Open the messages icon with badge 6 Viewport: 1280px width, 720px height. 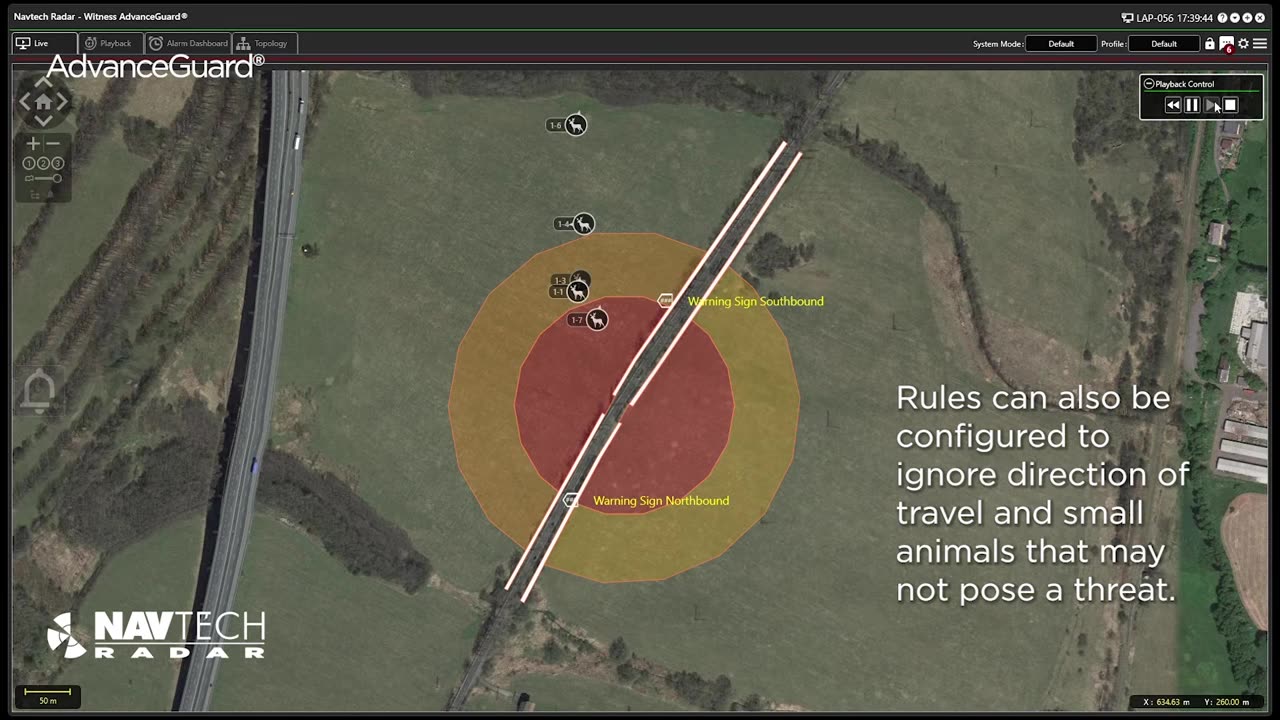[x=1227, y=44]
